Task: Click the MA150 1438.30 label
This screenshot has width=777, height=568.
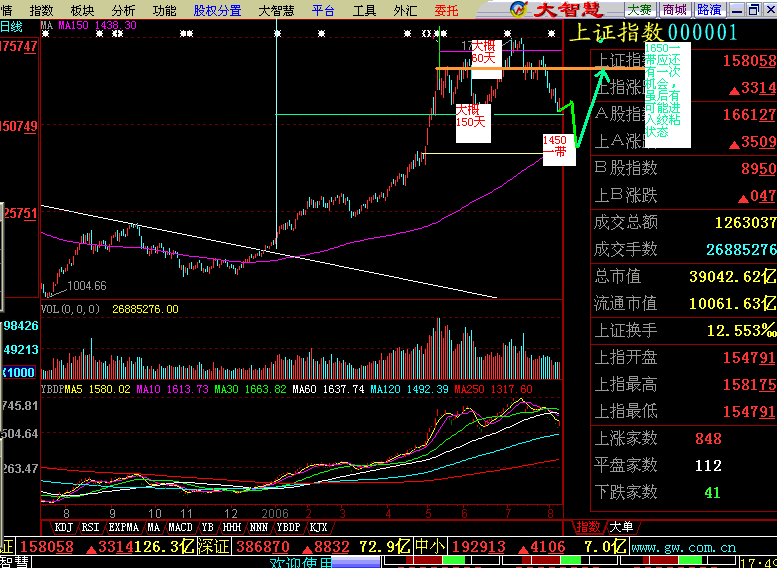Action: pos(98,25)
